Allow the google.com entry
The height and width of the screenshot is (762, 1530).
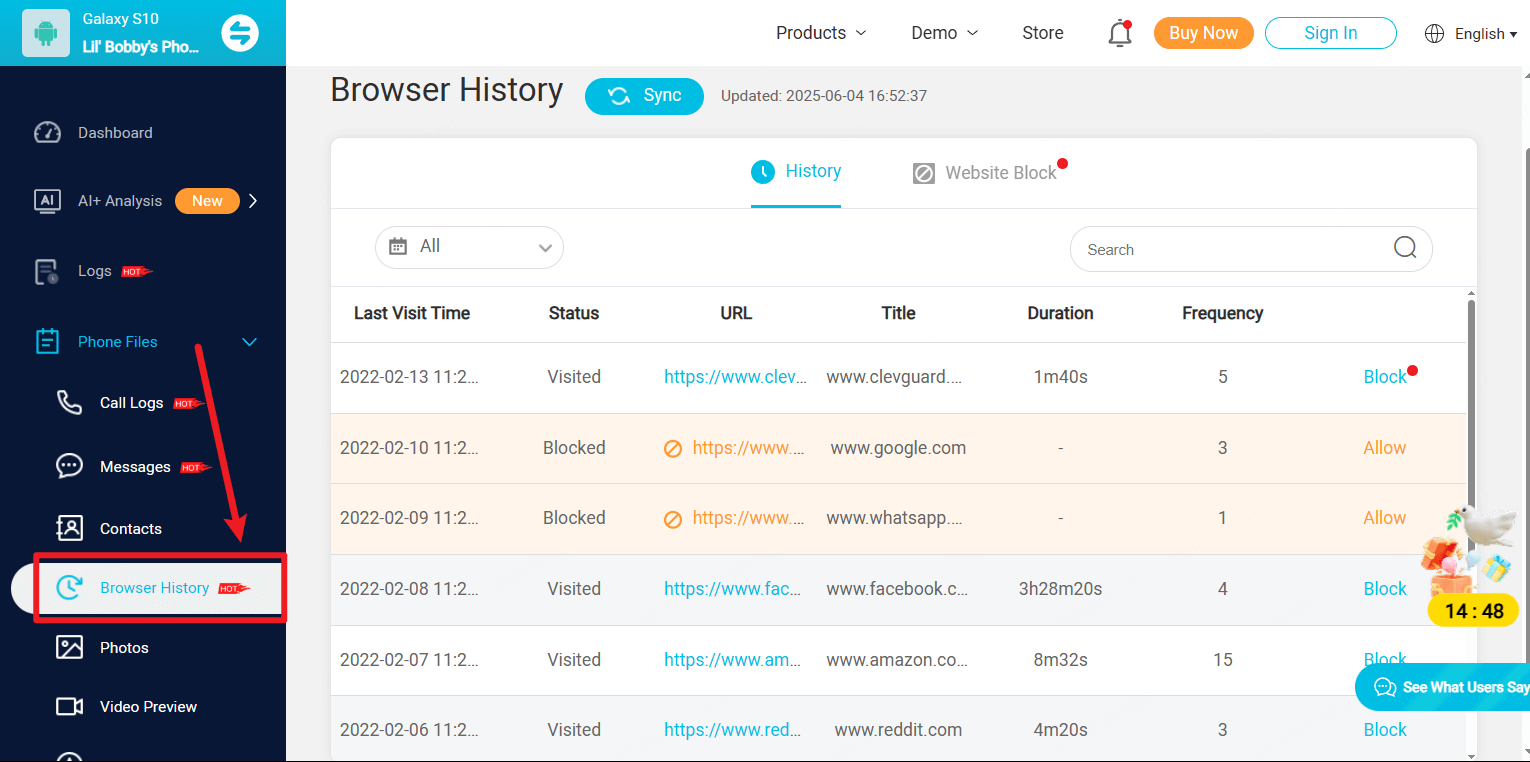(x=1384, y=448)
